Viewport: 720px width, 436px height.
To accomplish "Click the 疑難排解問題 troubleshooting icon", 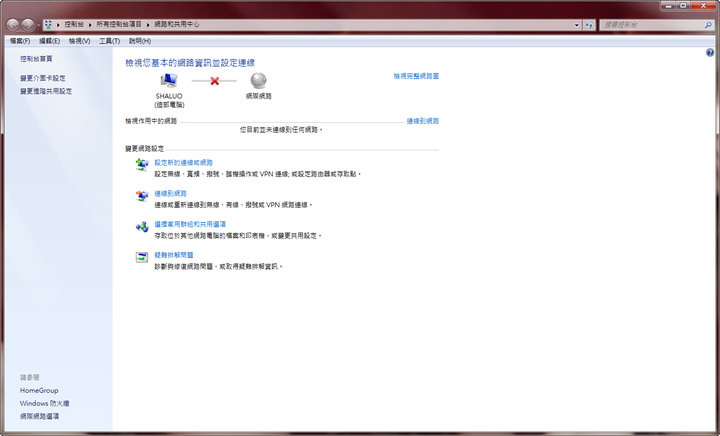I will pyautogui.click(x=142, y=257).
